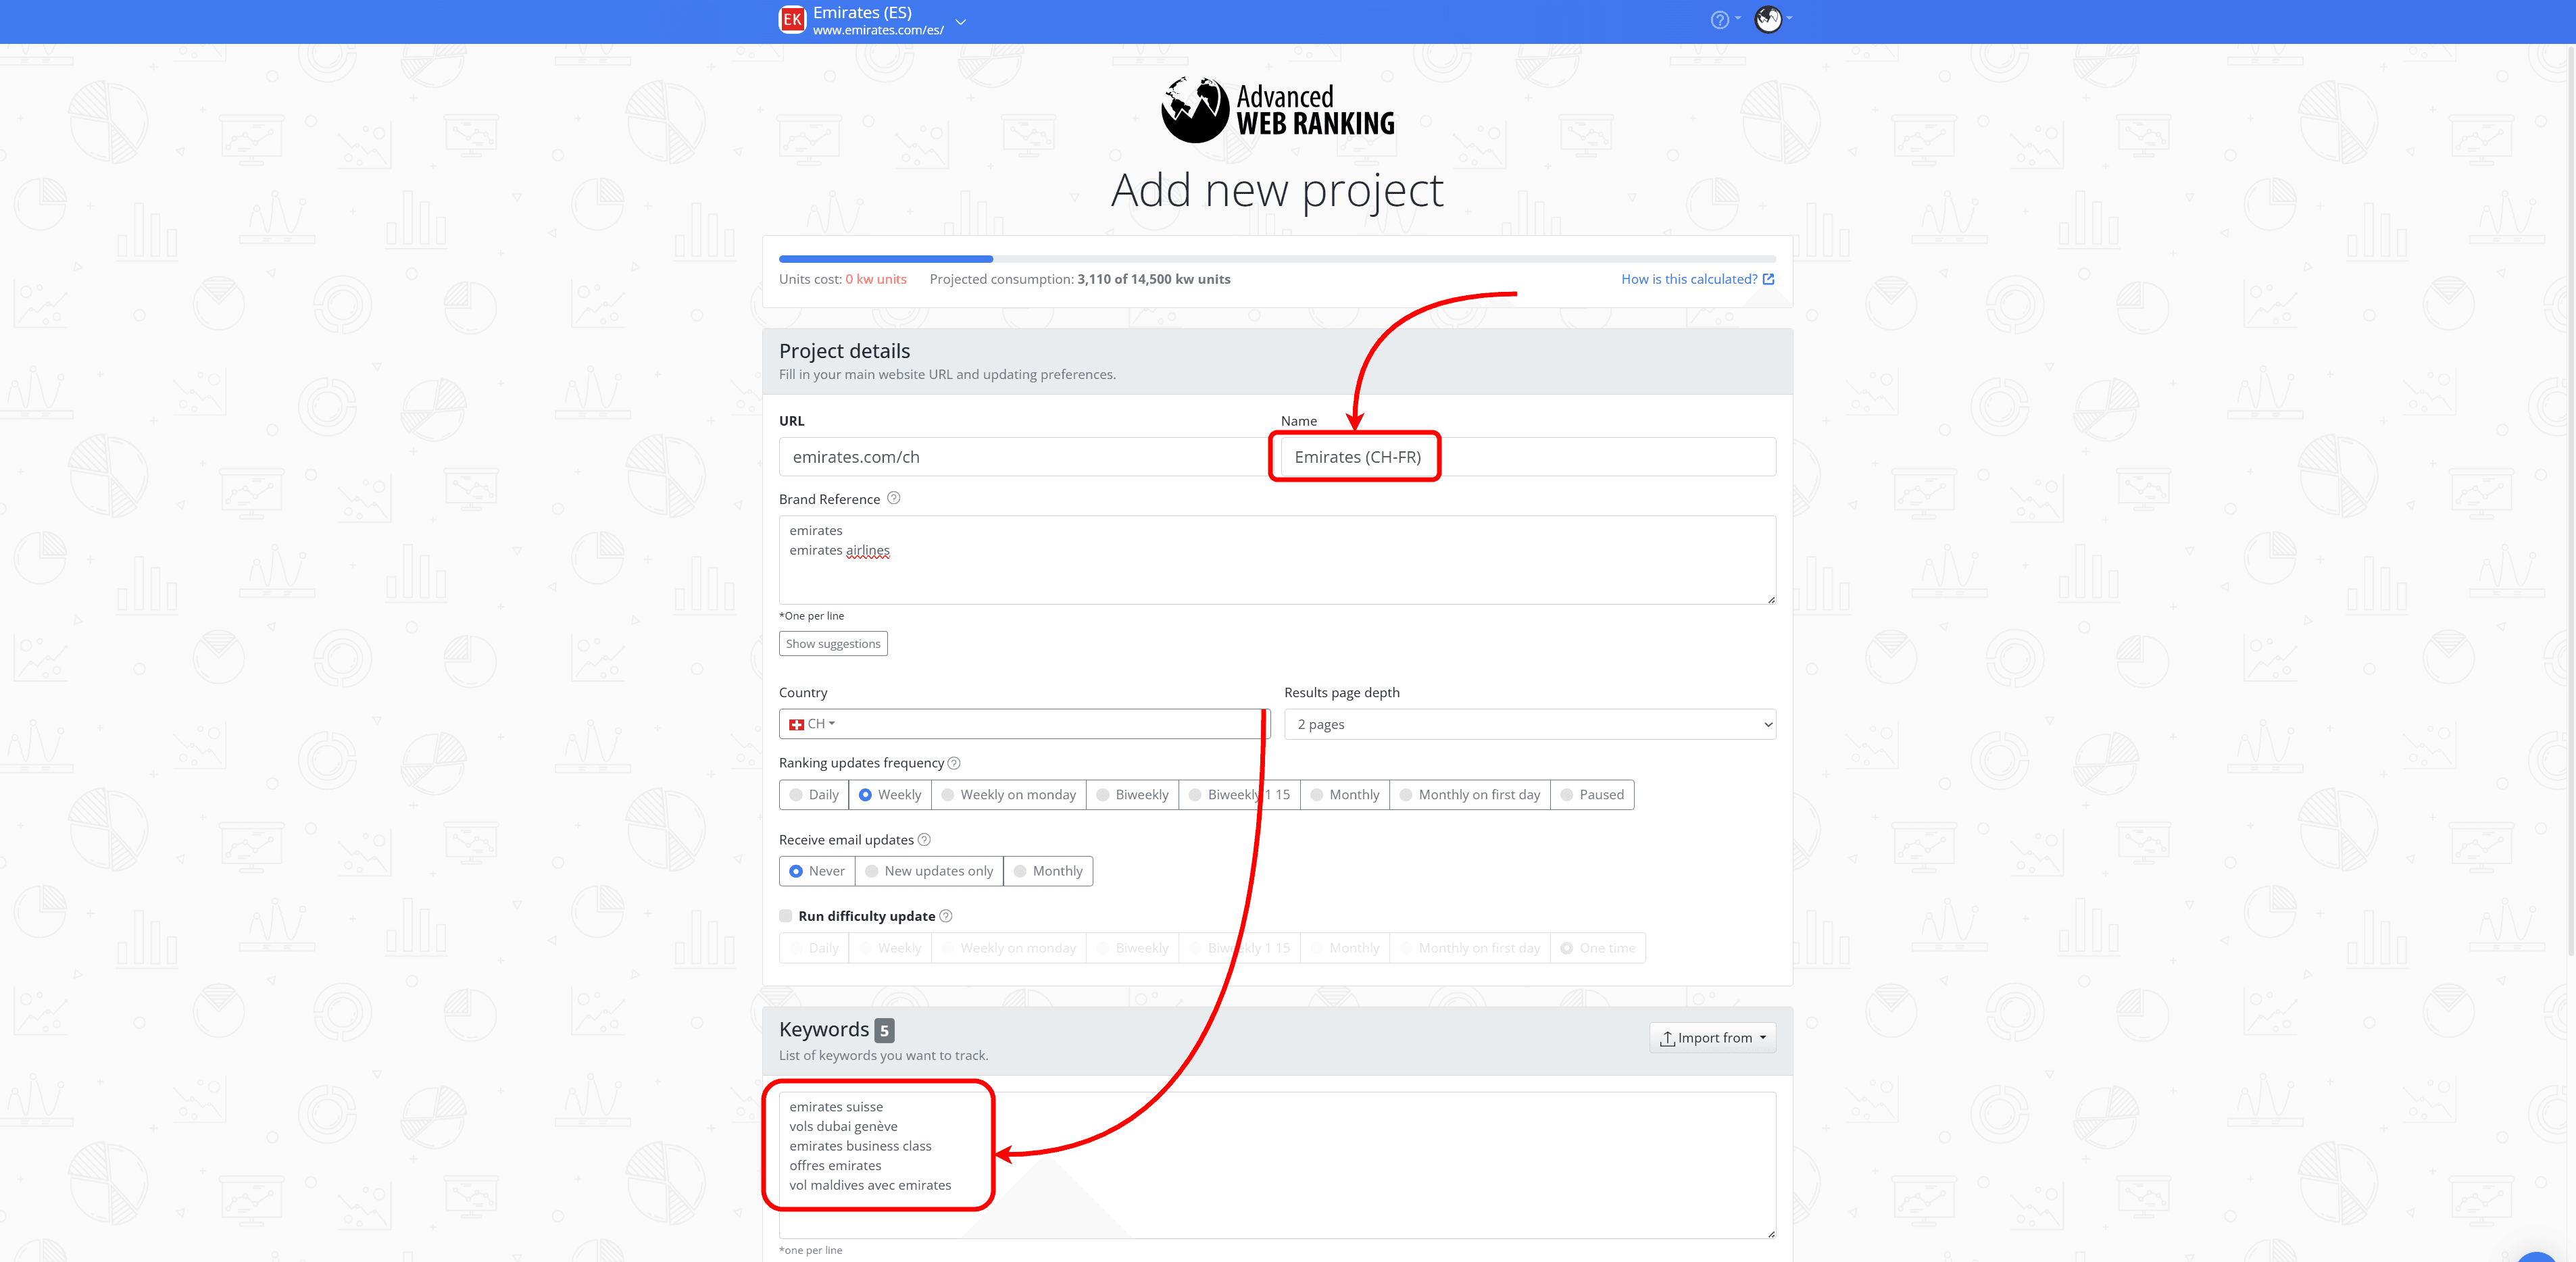The height and width of the screenshot is (1262, 2576).
Task: Click the Keywords count badge showing 5
Action: [884, 1031]
